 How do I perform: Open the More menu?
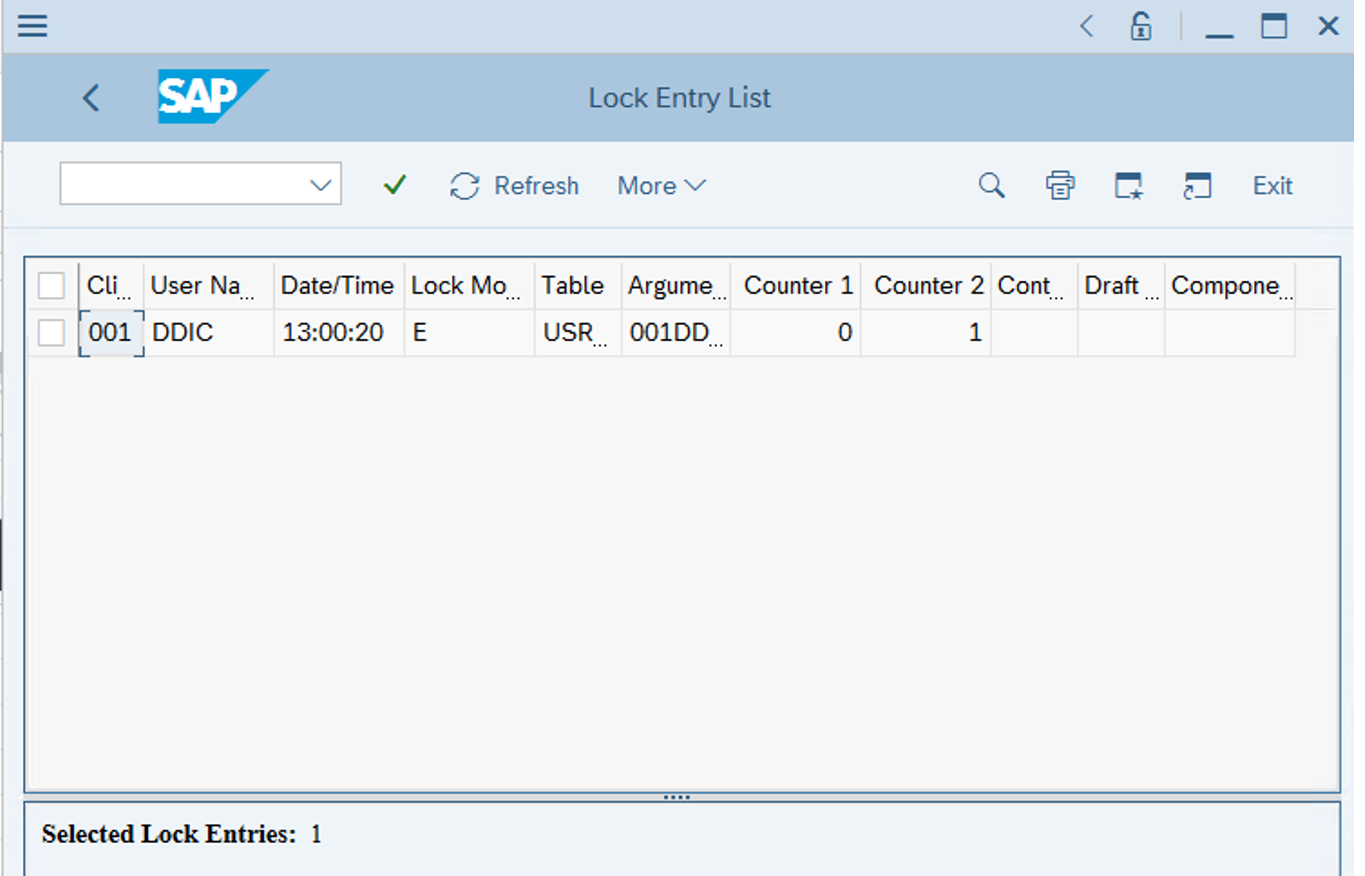(x=659, y=186)
